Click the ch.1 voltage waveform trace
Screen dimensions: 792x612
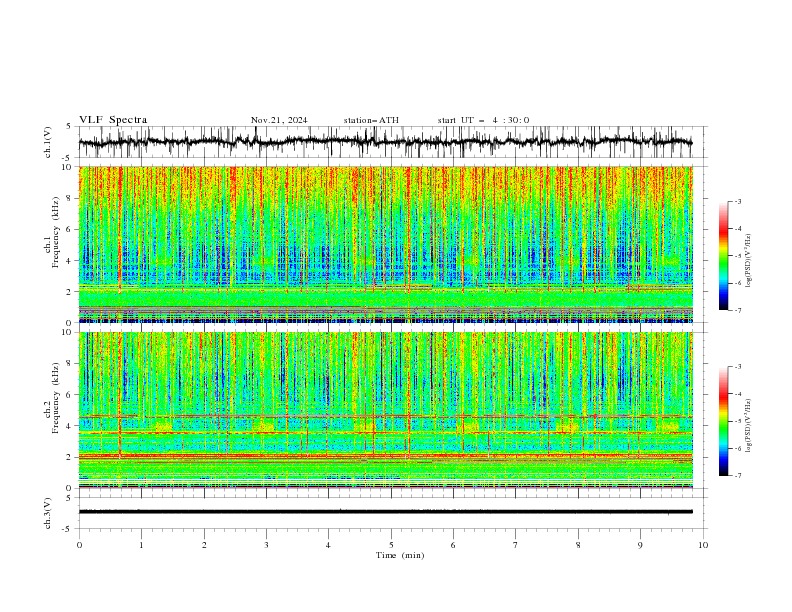[x=385, y=142]
